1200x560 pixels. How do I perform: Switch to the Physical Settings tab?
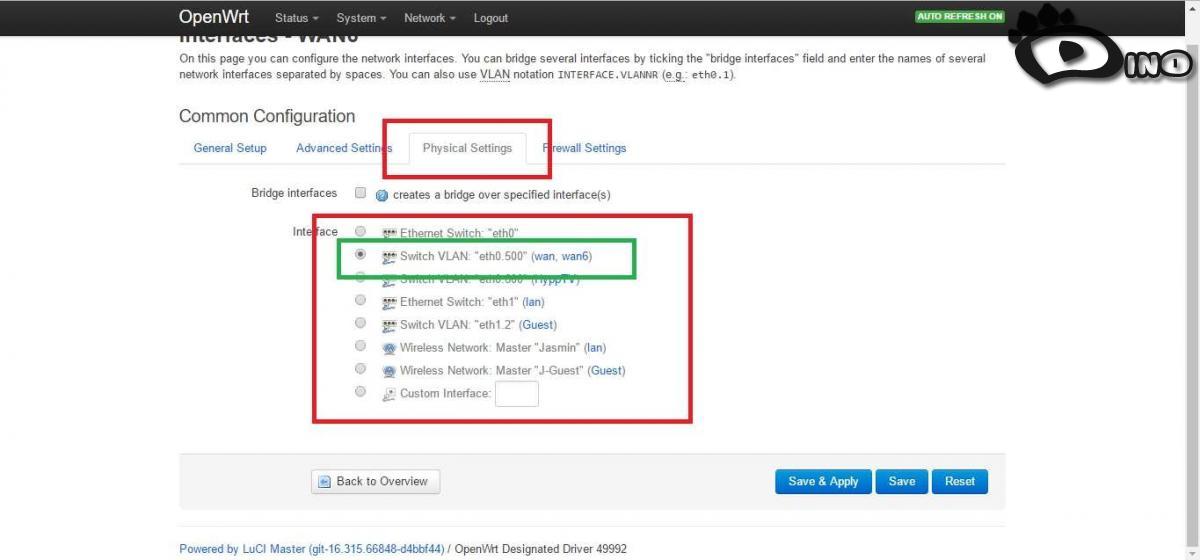467,148
